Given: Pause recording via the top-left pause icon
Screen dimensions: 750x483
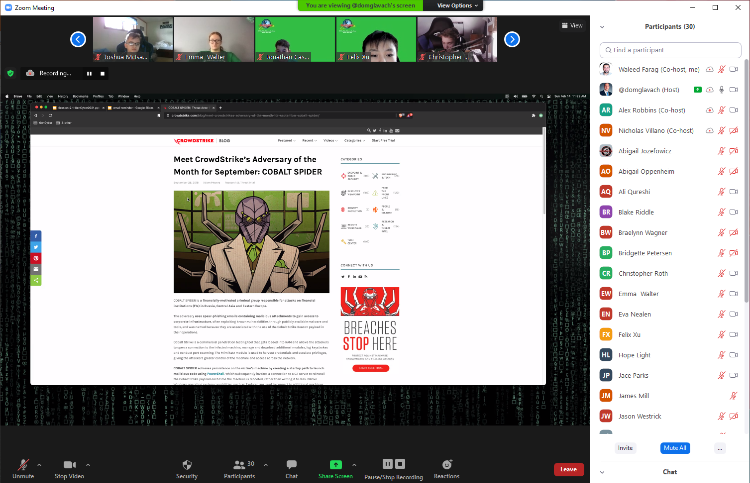Looking at the screenshot, I should coord(89,74).
